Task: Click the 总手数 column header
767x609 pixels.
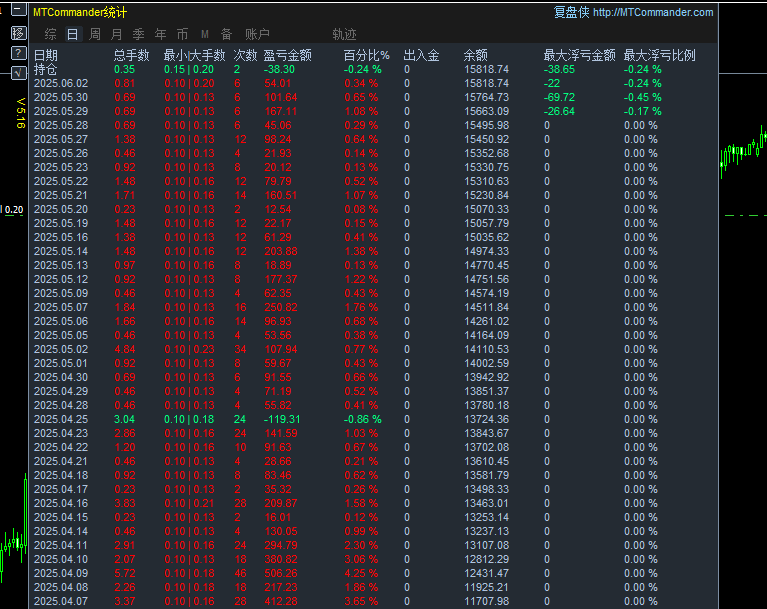Action: (x=132, y=55)
